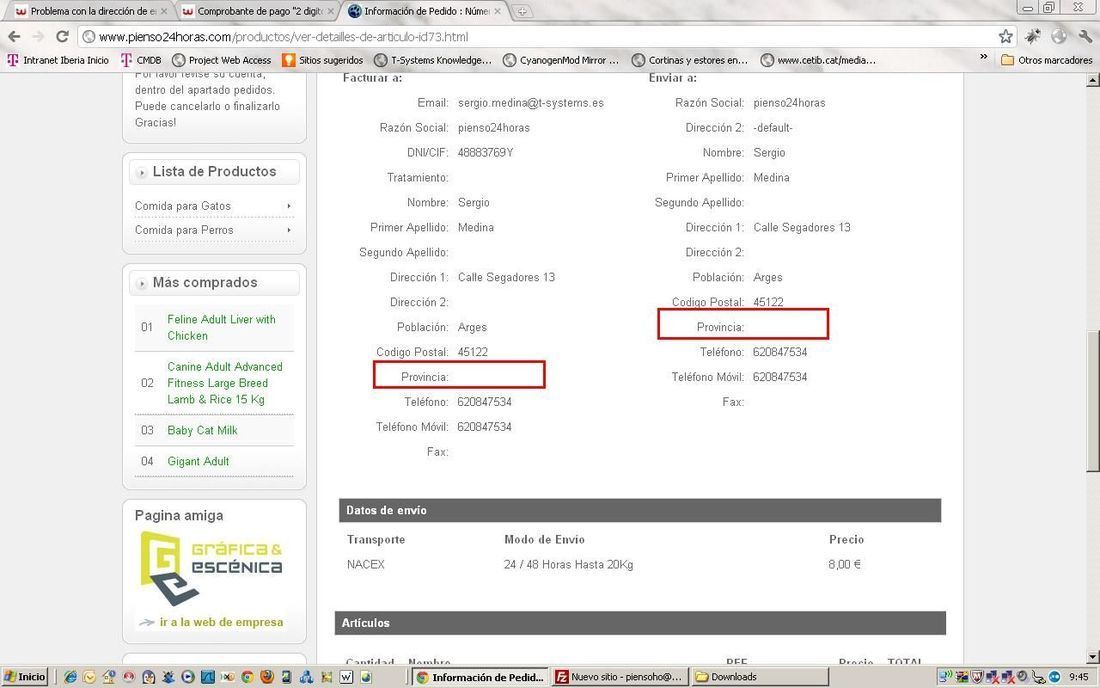Reload the current page

62,36
